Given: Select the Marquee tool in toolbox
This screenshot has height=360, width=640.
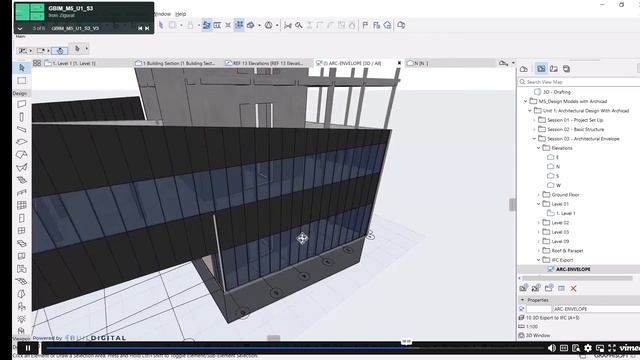Looking at the screenshot, I should (22, 80).
